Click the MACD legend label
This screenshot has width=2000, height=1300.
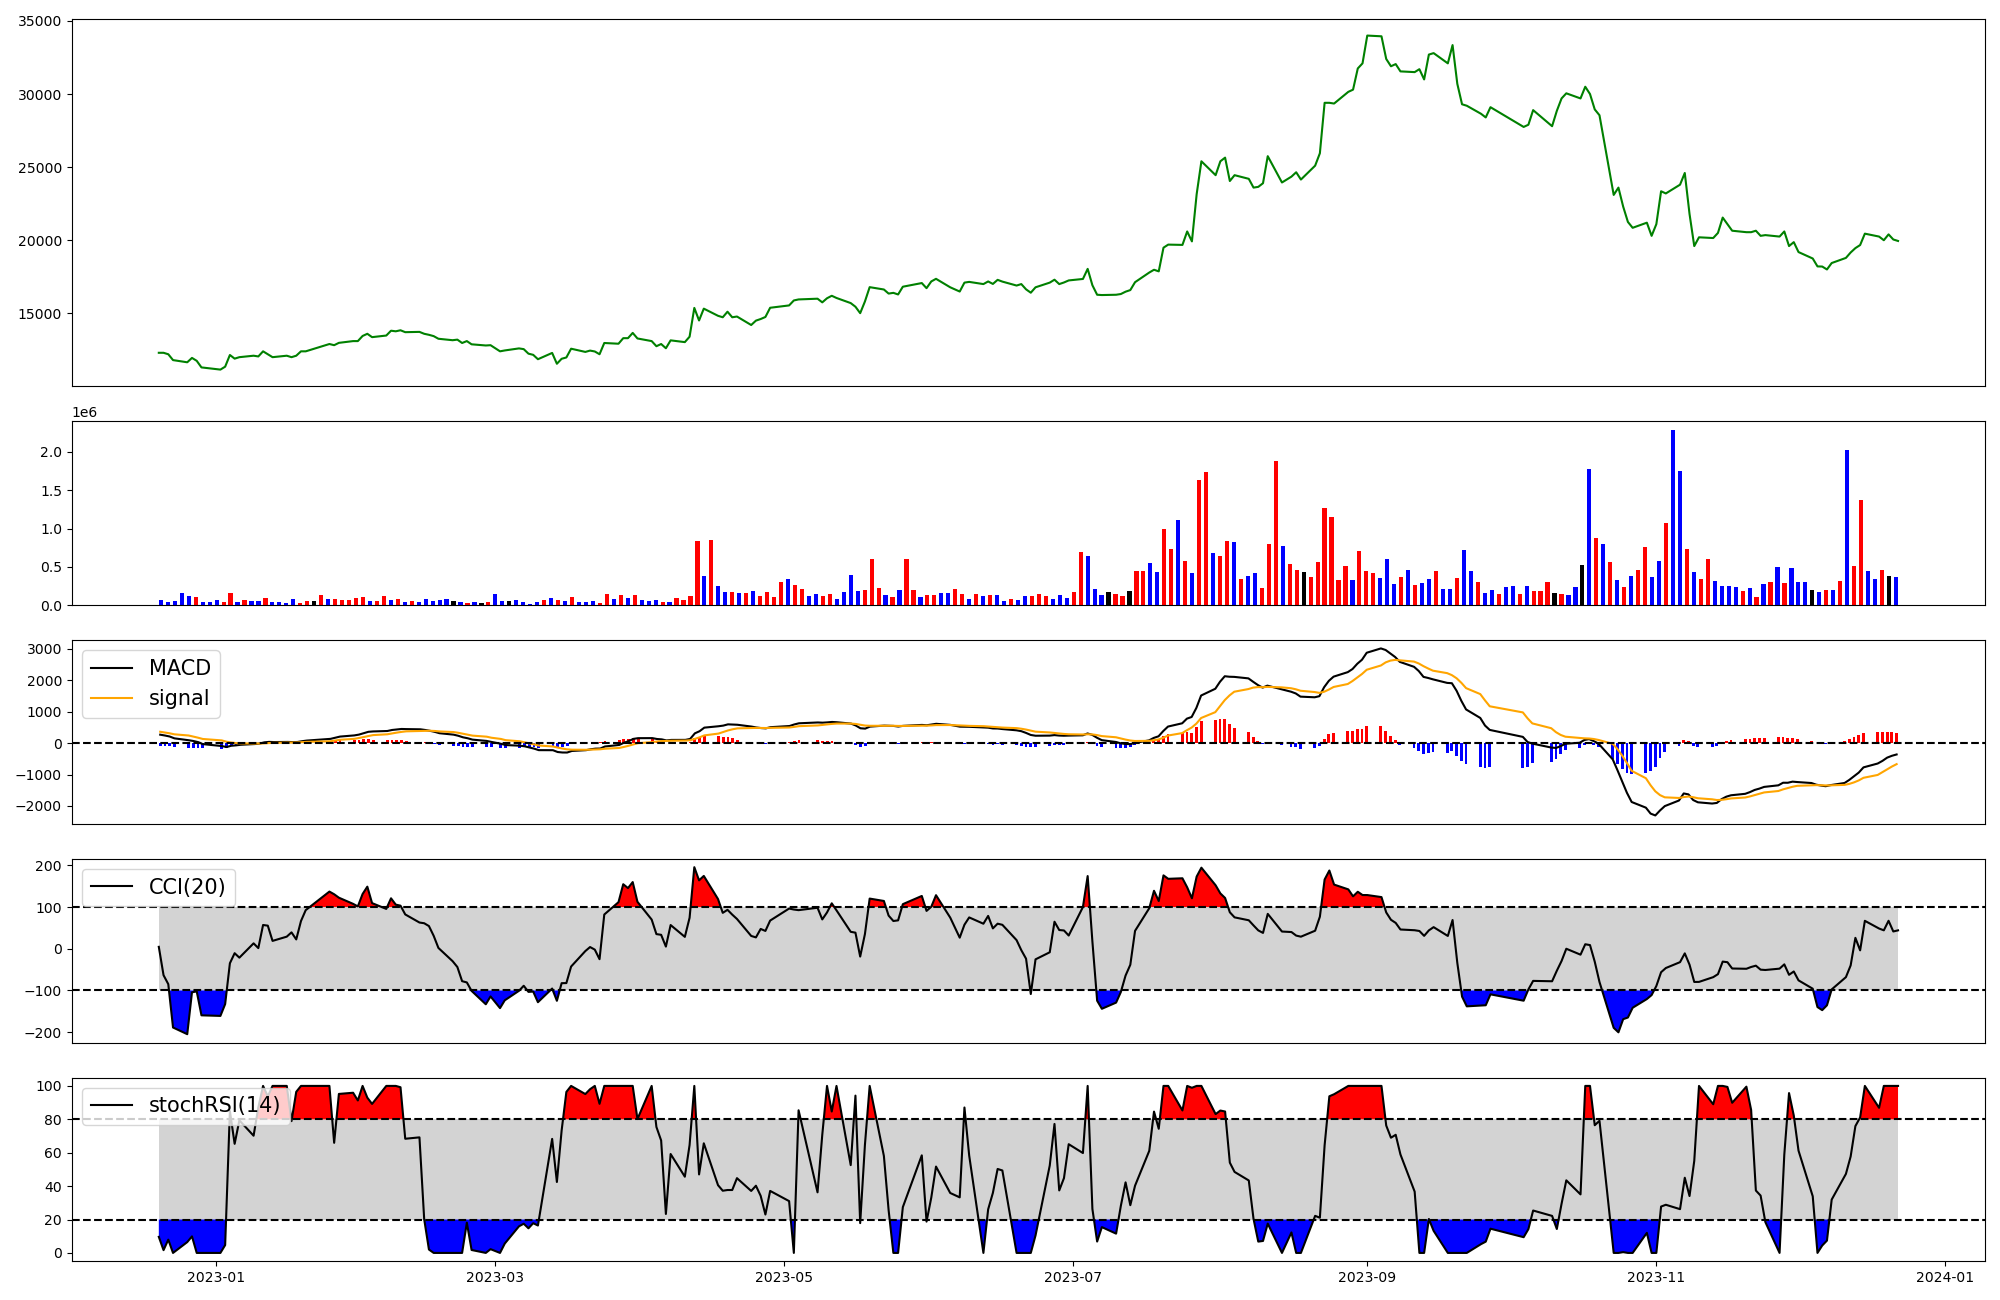pos(179,668)
